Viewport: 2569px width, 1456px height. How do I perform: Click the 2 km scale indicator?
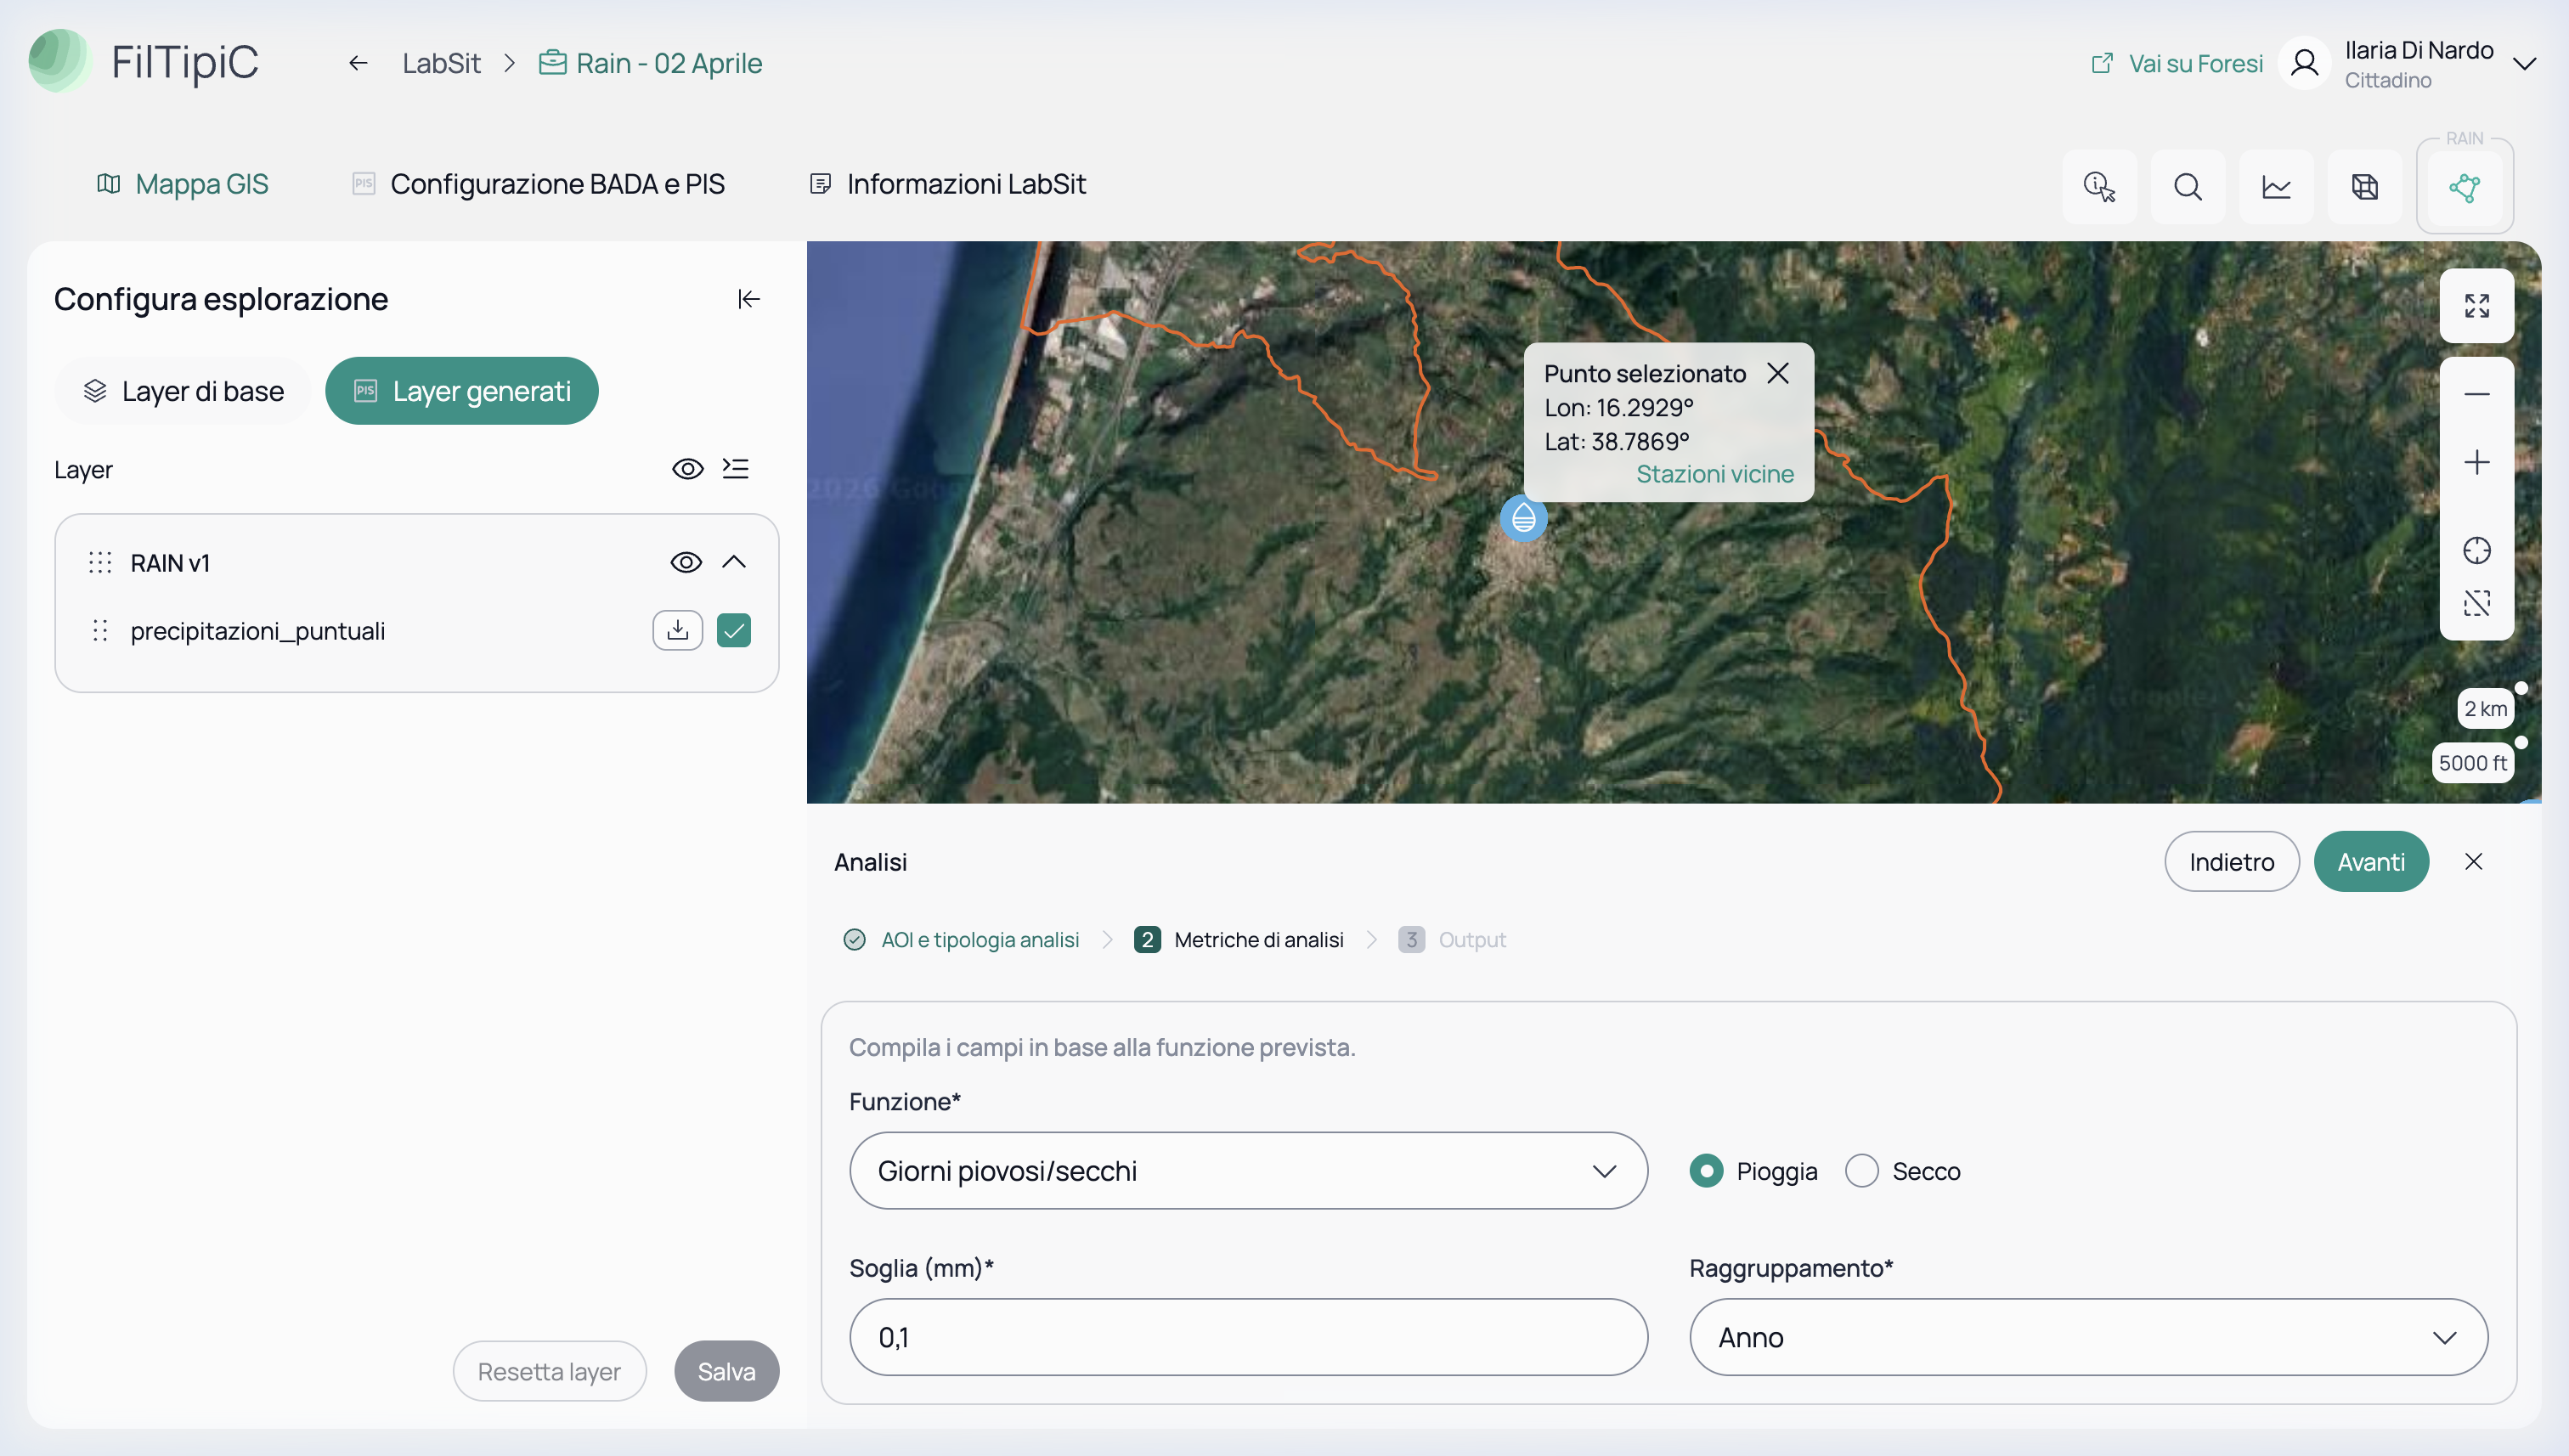tap(2485, 708)
